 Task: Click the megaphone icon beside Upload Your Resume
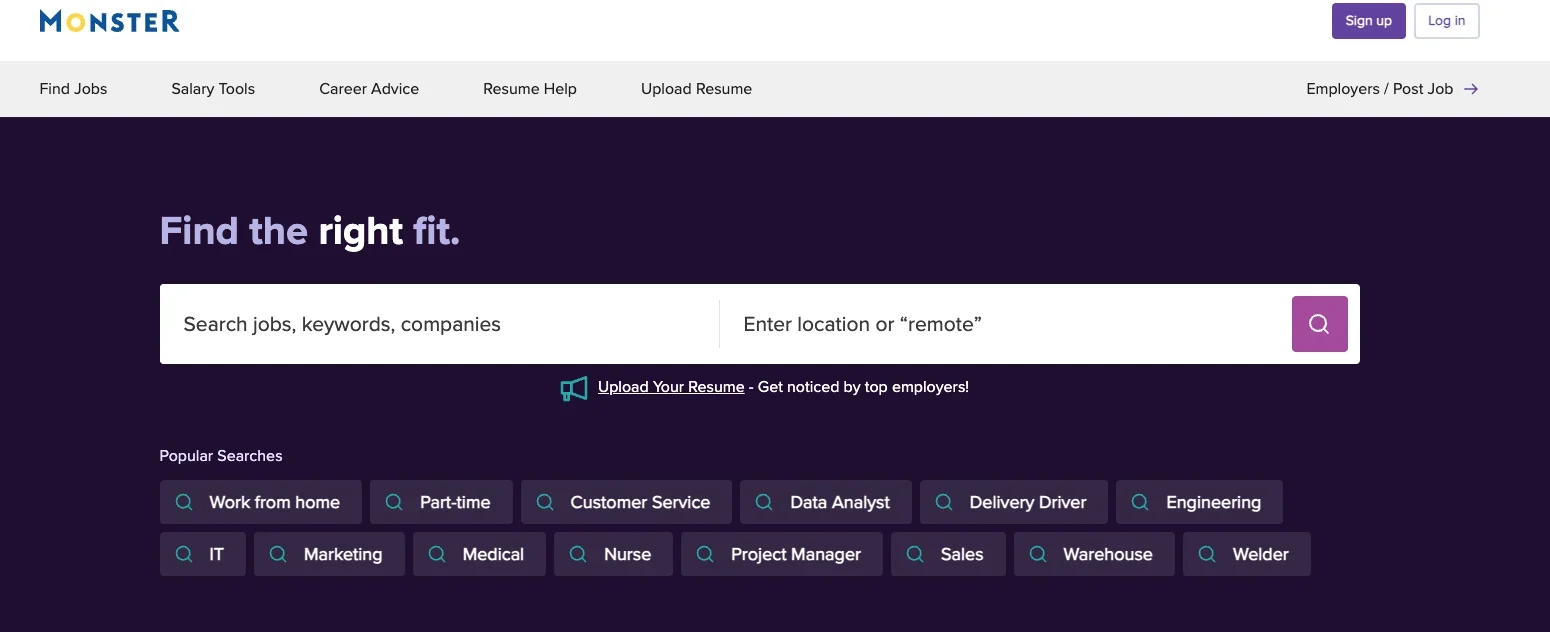pos(574,387)
